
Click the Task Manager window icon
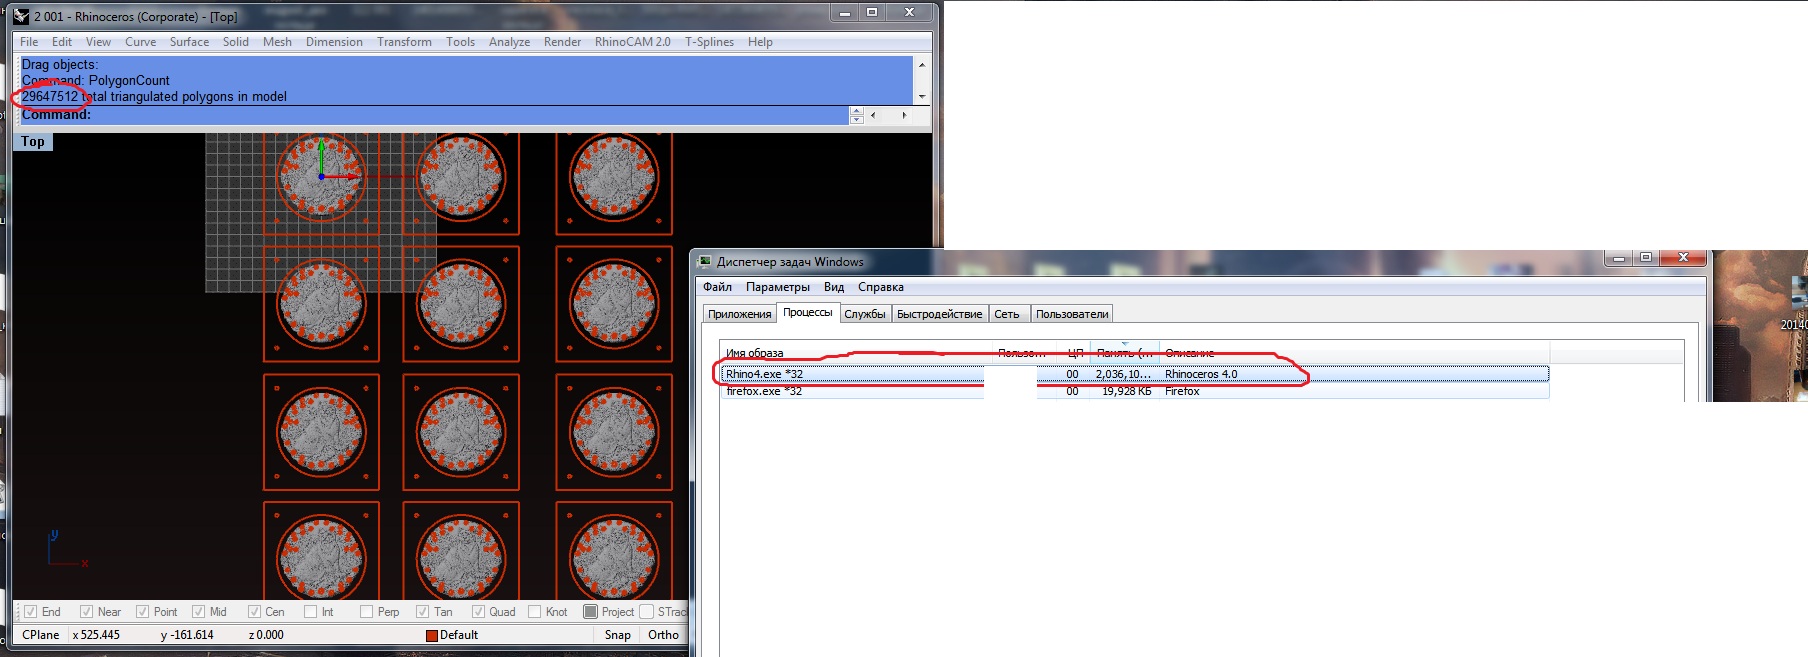[705, 262]
